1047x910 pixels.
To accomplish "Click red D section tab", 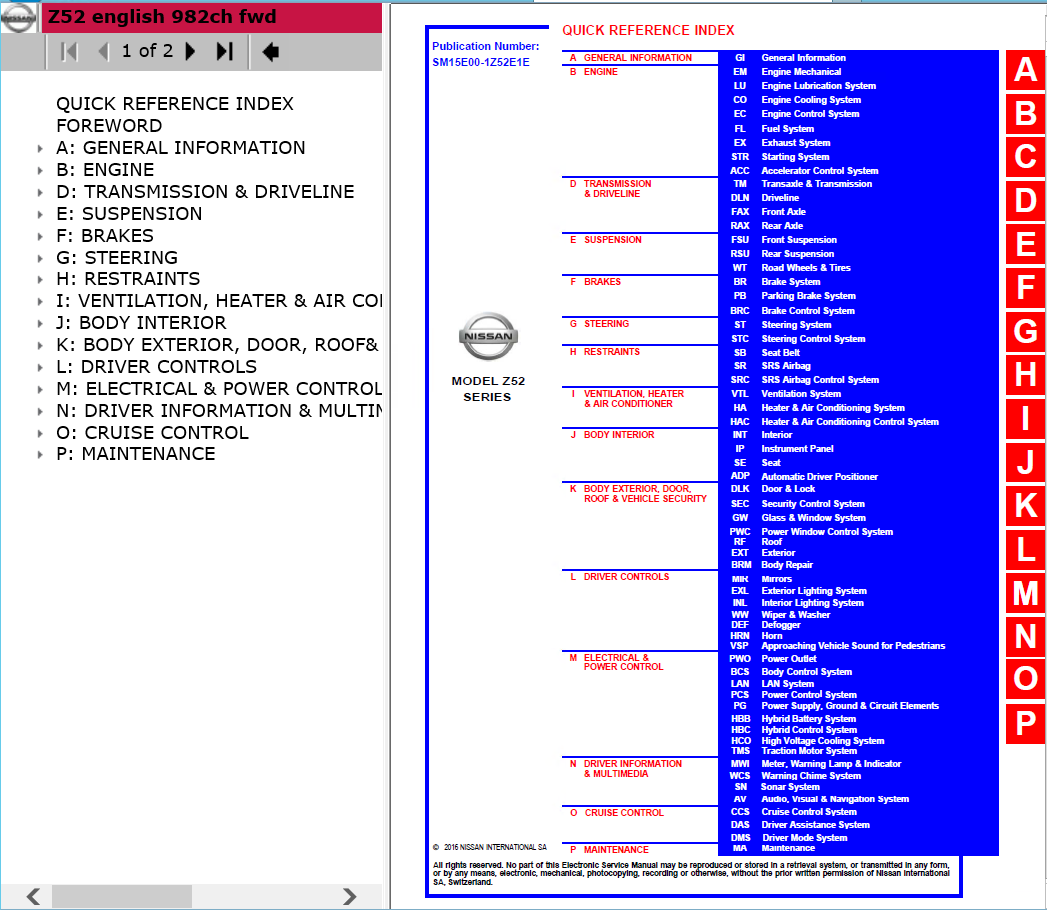I will tap(1026, 200).
